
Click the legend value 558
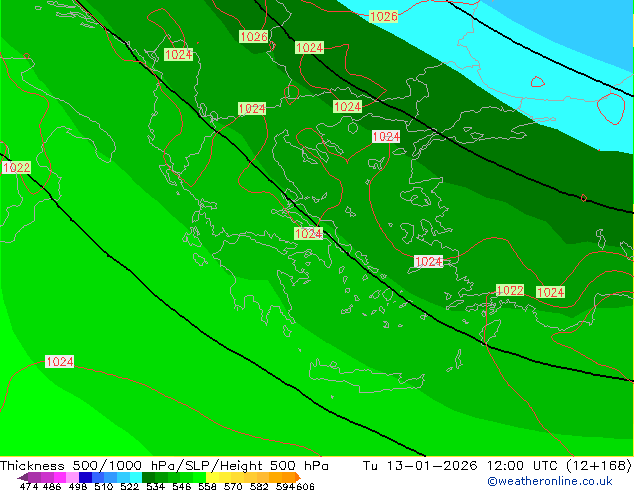tap(207, 486)
